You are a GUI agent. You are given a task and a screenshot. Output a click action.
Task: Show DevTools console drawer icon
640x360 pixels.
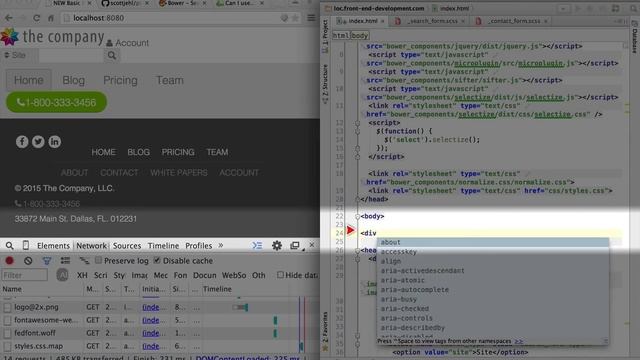tap(257, 245)
